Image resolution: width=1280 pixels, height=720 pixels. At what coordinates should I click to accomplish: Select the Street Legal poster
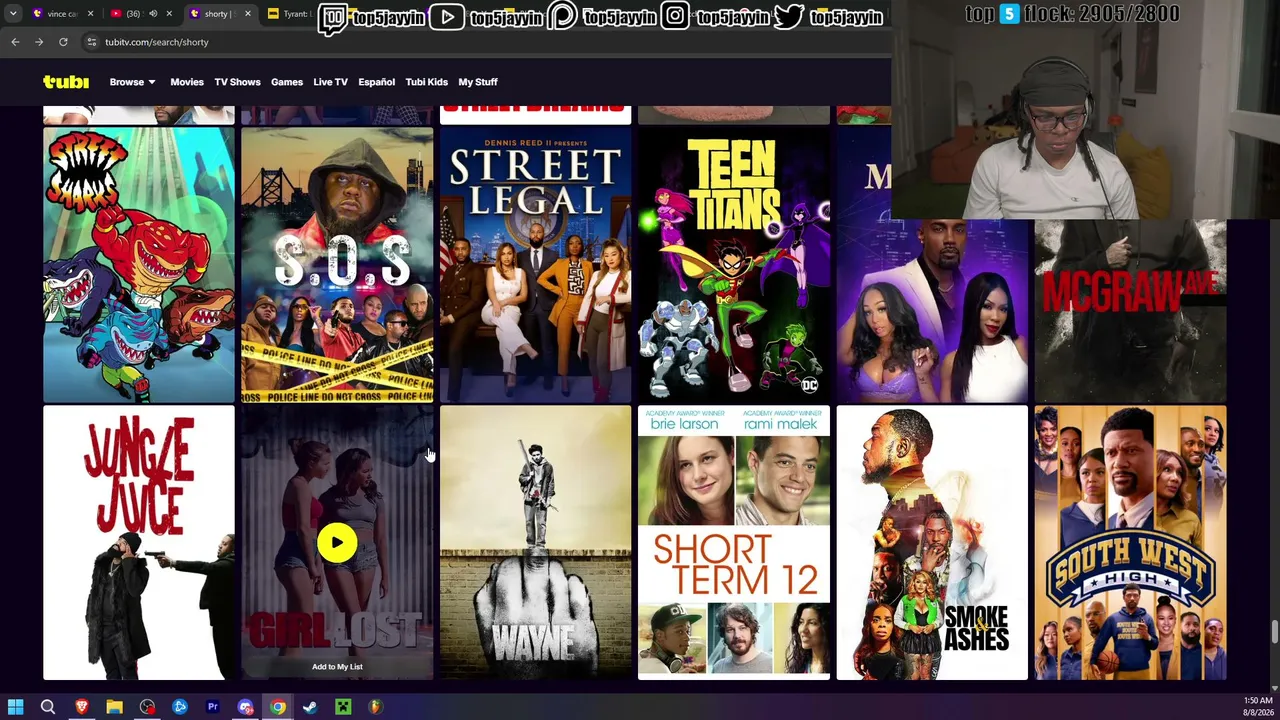pyautogui.click(x=535, y=265)
